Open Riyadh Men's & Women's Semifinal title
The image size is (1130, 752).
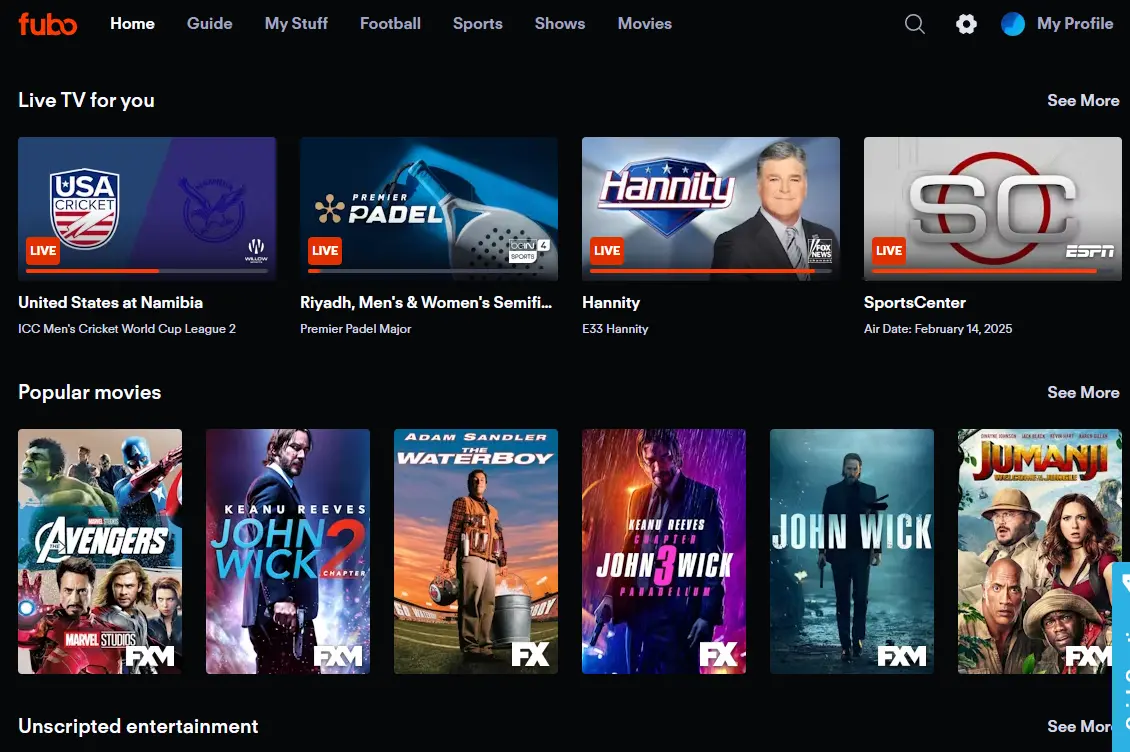(426, 302)
